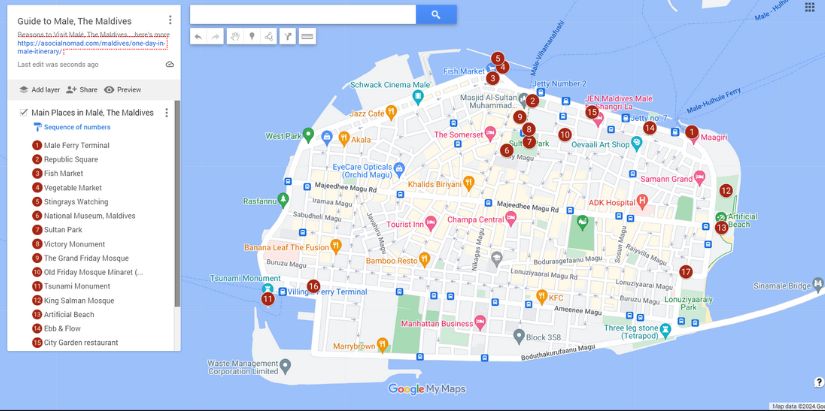This screenshot has width=825, height=411.
Task: Open the map title three-dot options menu
Action: [x=170, y=20]
